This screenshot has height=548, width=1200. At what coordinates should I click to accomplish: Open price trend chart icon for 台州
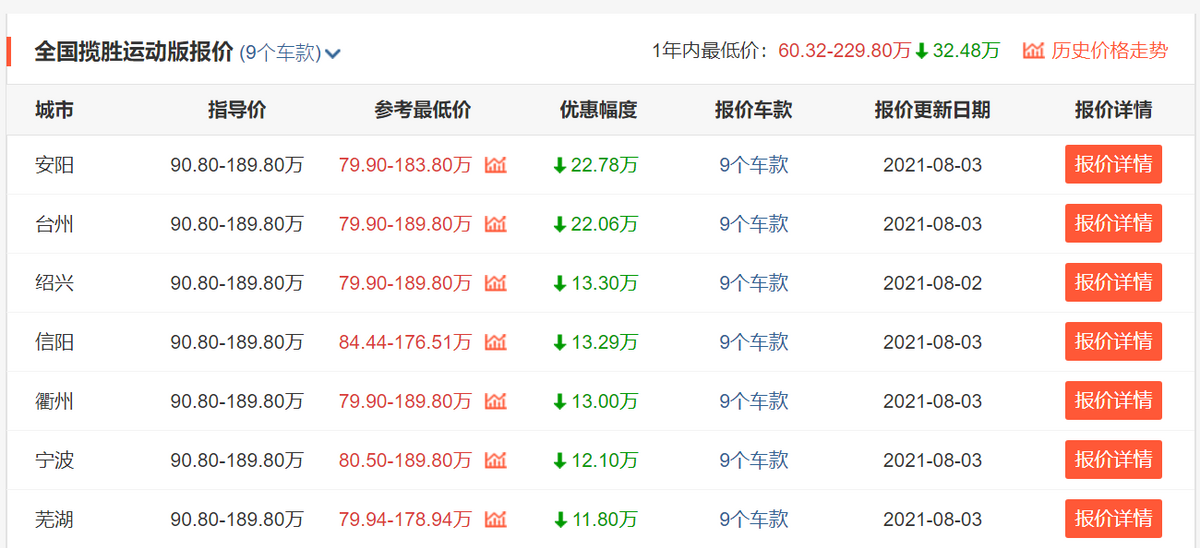click(x=496, y=224)
